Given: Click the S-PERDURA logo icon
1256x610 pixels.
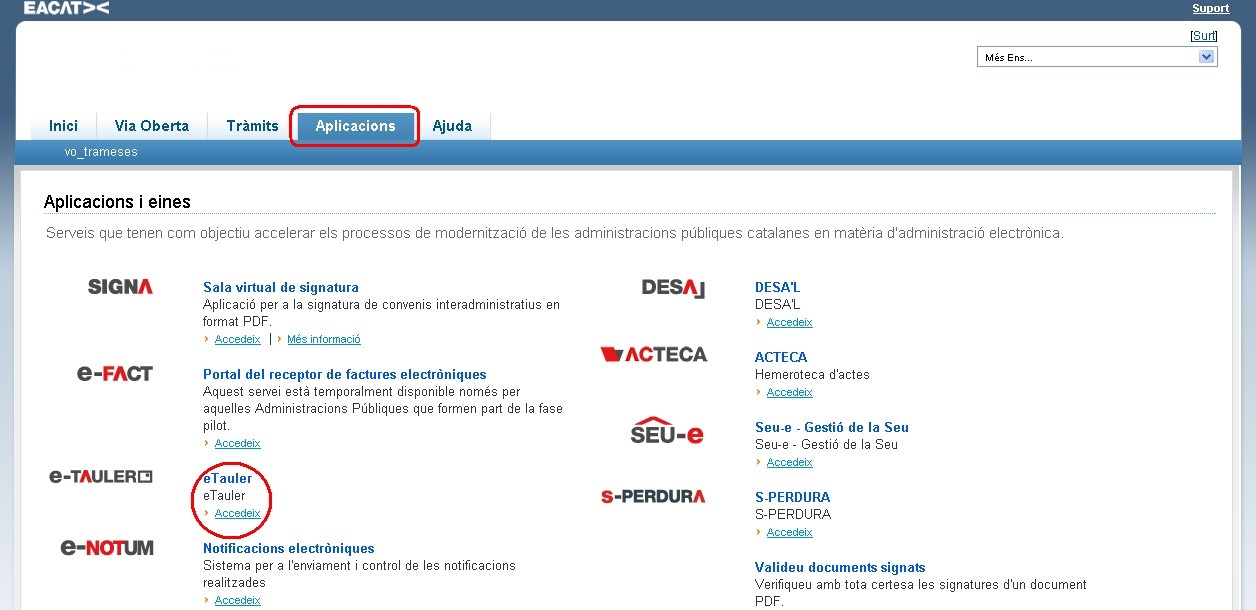Looking at the screenshot, I should (x=653, y=496).
